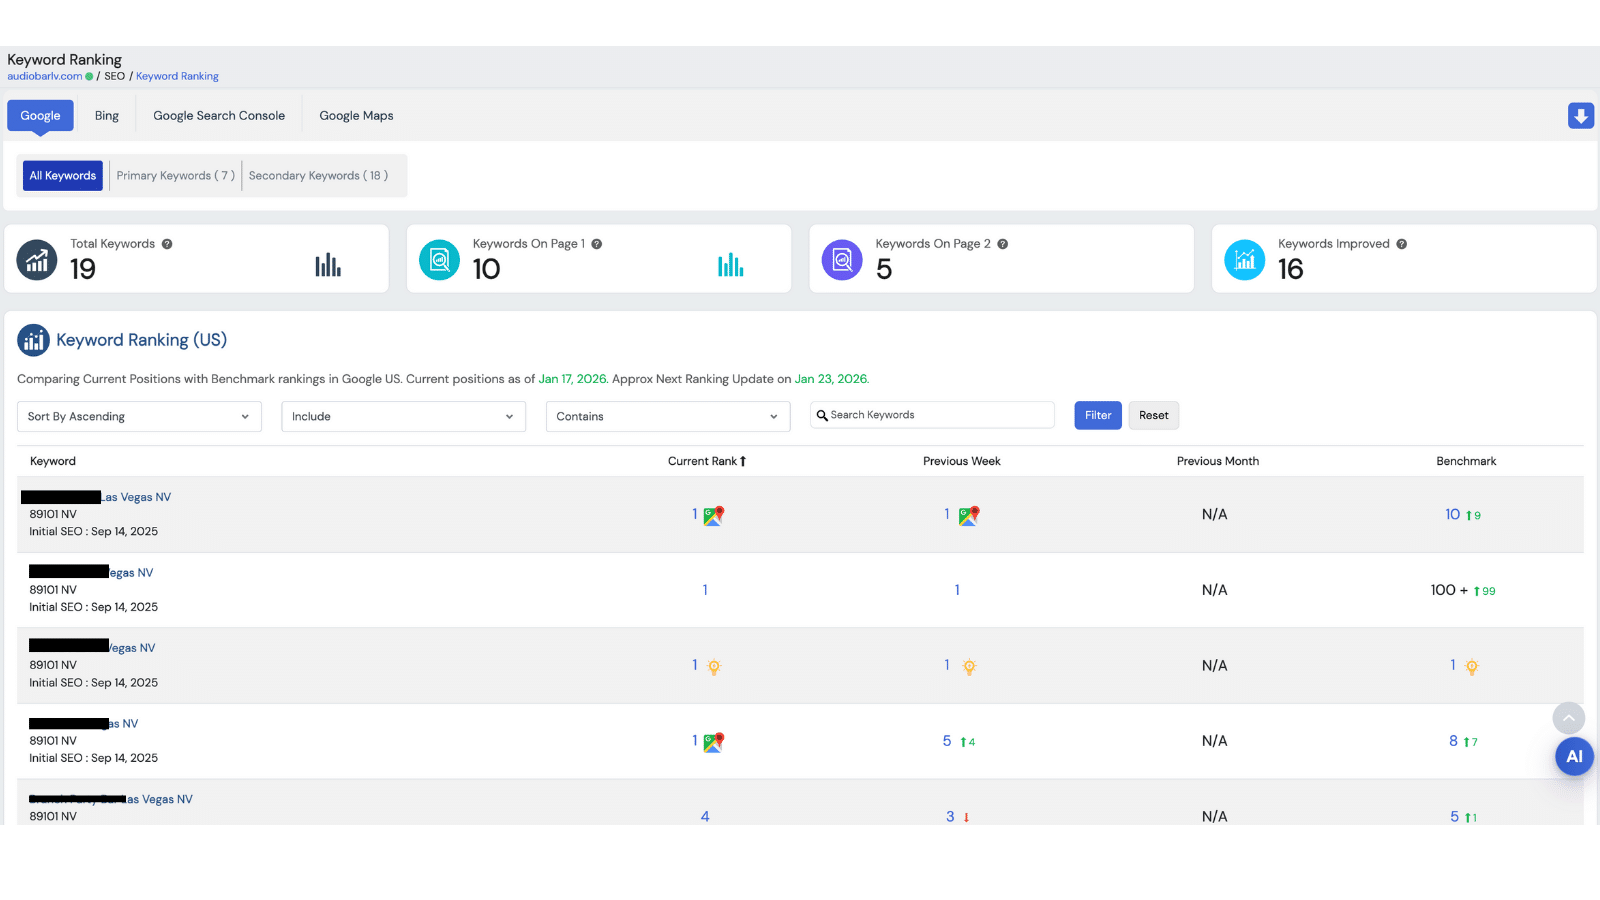Click the first row's current rank Google Maps pin icon
The width and height of the screenshot is (1600, 900).
click(x=714, y=516)
